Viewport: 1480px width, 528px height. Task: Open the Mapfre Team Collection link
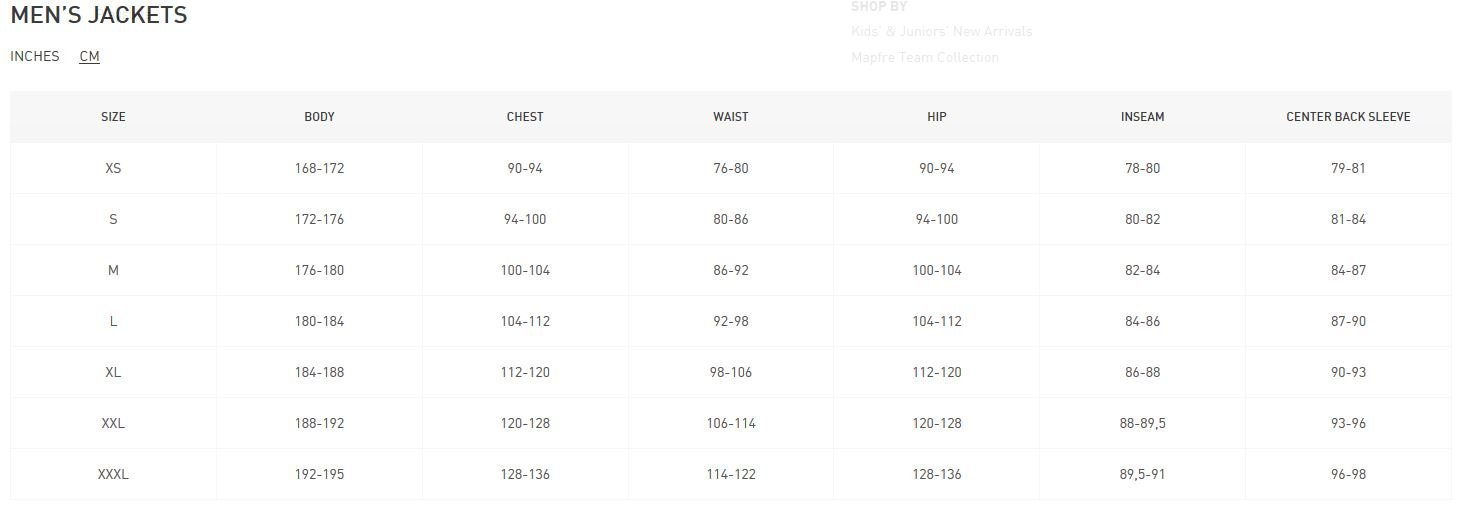[x=924, y=57]
